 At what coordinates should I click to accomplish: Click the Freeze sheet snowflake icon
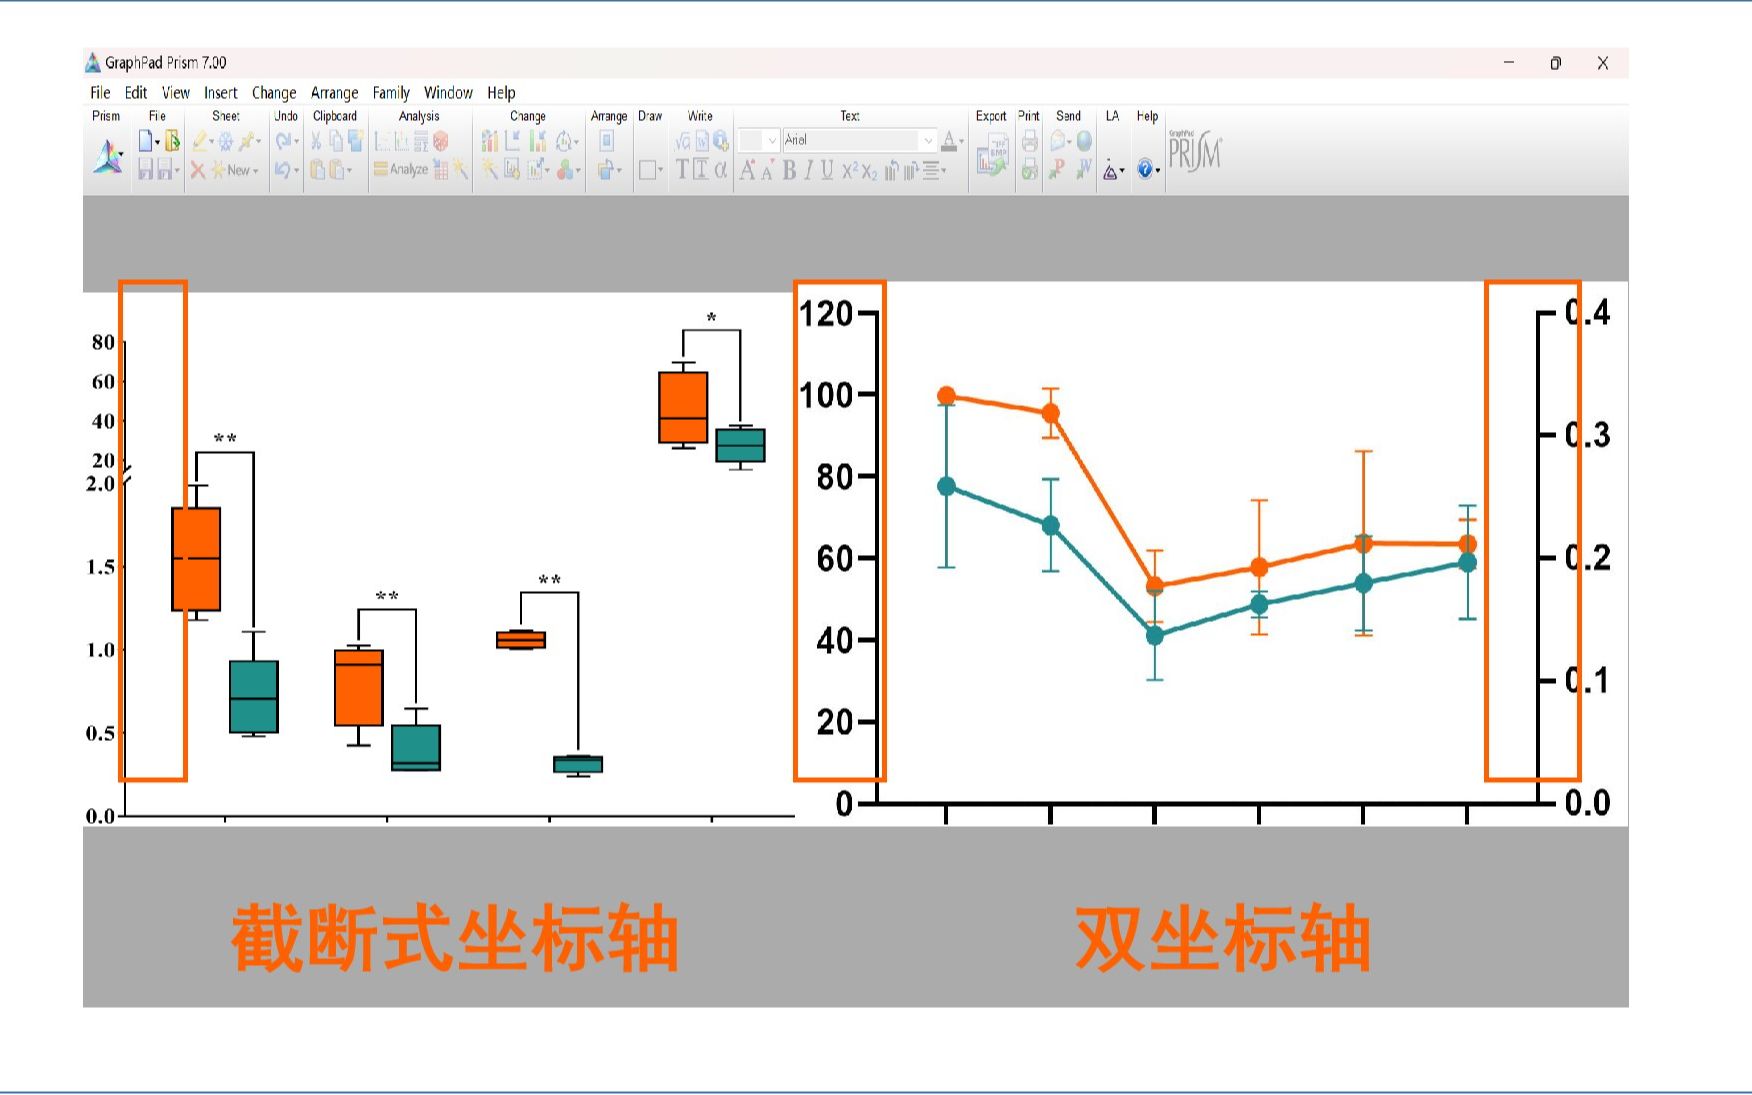click(x=225, y=141)
